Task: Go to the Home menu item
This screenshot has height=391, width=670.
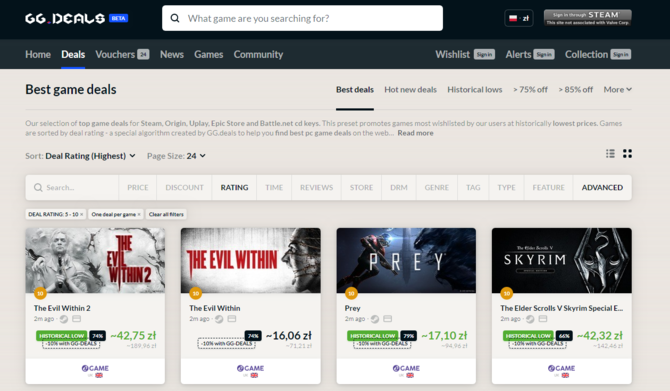Action: 38,55
